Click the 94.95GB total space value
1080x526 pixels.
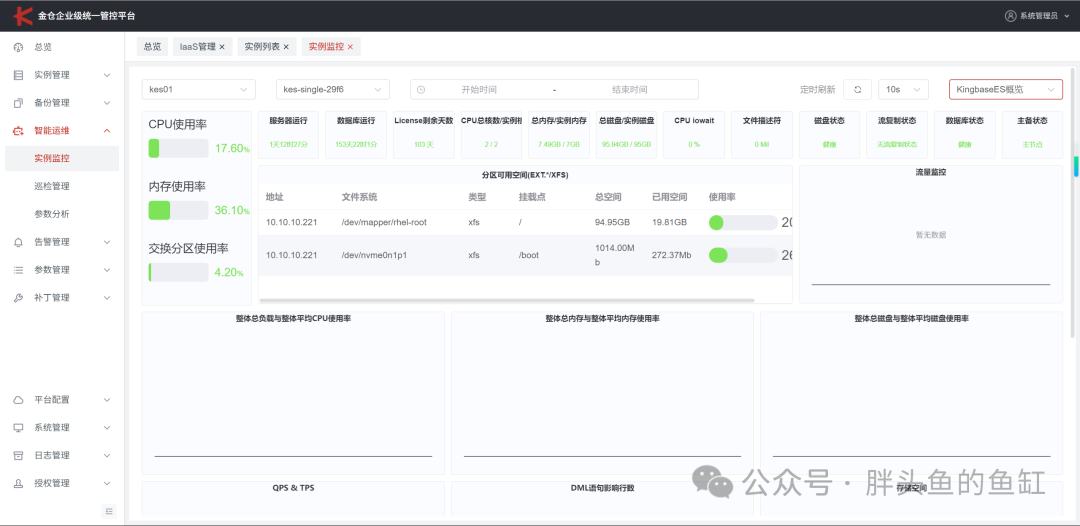click(x=612, y=222)
